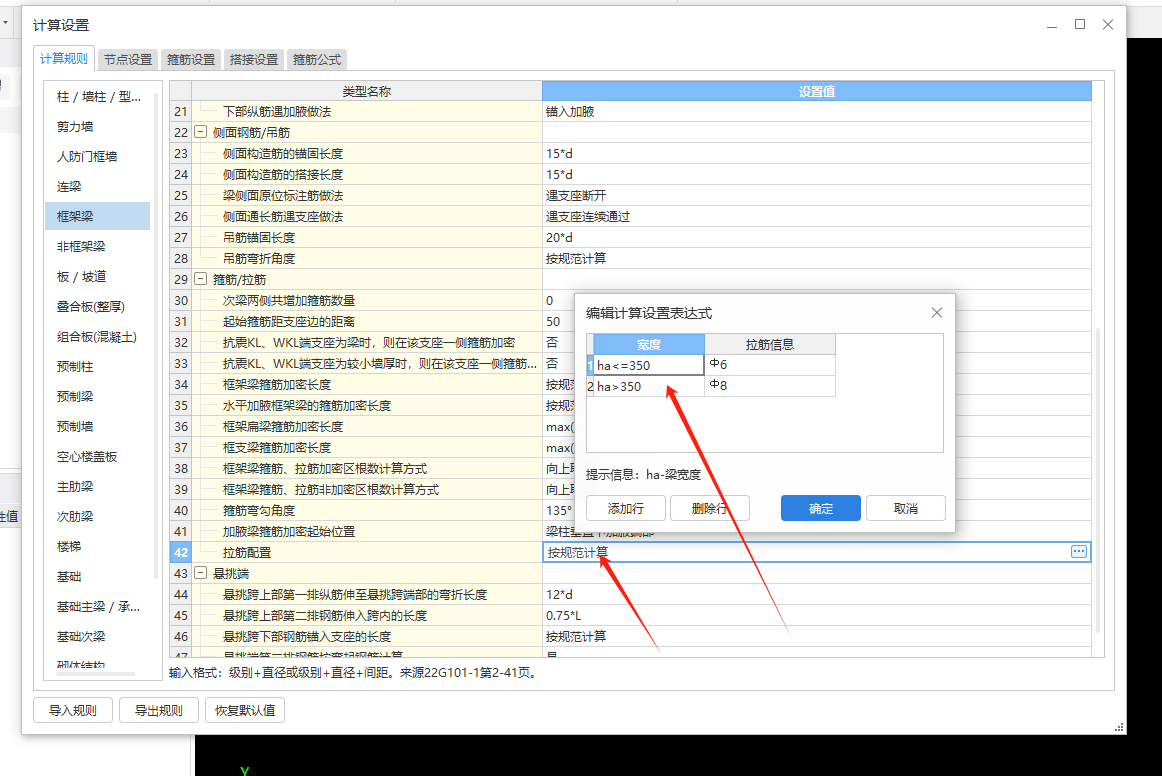Select 基础 in the category list
The width and height of the screenshot is (1162, 776).
pos(98,577)
